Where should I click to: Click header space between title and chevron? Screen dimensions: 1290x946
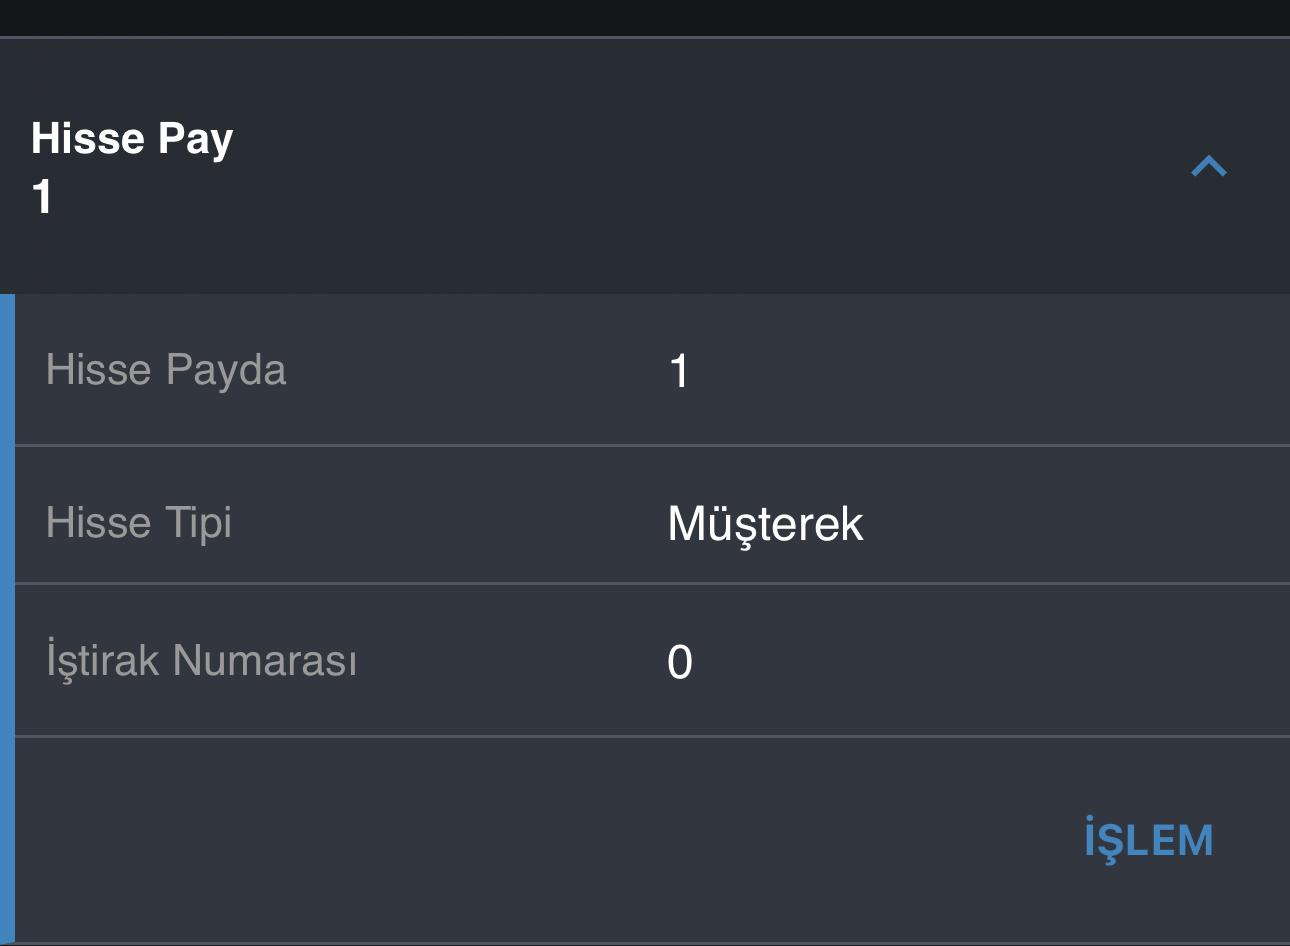tap(700, 166)
